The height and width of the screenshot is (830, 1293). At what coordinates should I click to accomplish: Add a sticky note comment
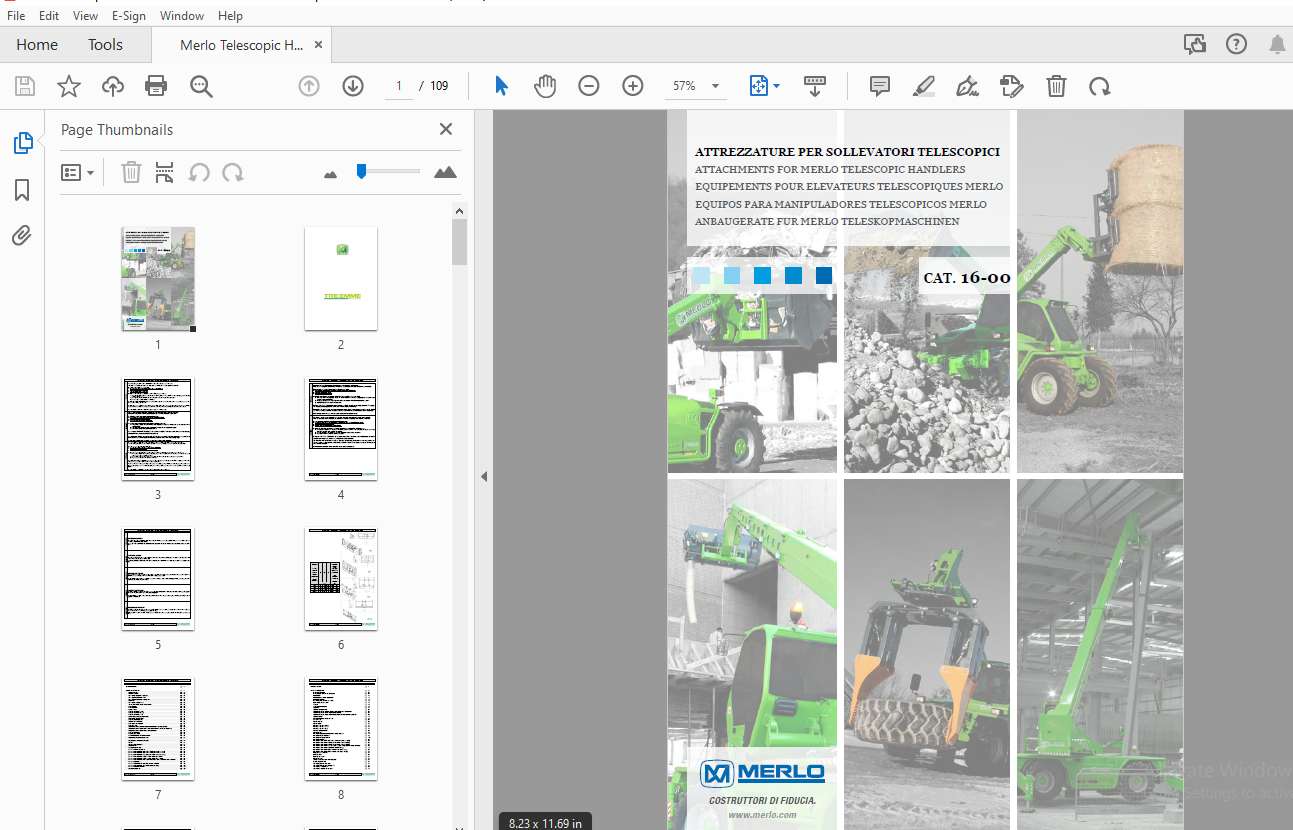(x=880, y=86)
